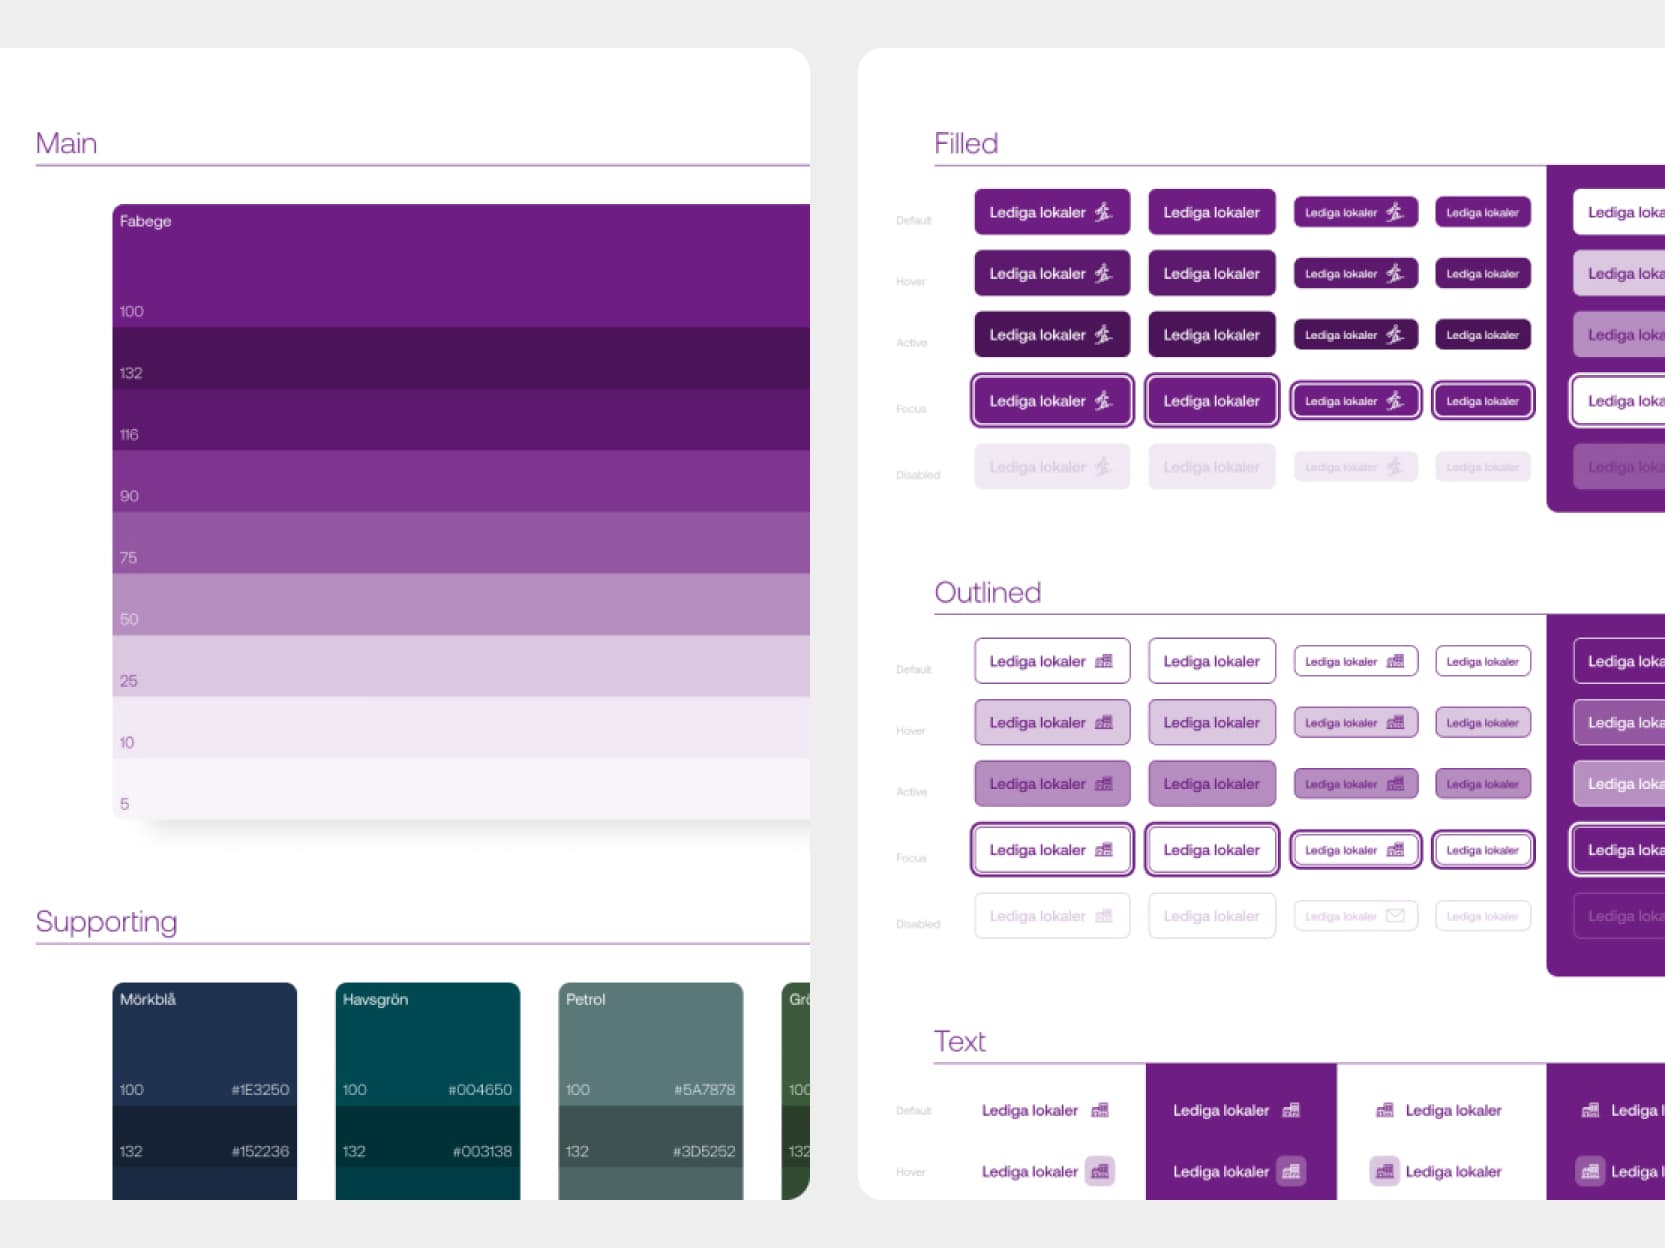Click large filled Default button without icon
This screenshot has height=1248, width=1665.
click(1212, 212)
